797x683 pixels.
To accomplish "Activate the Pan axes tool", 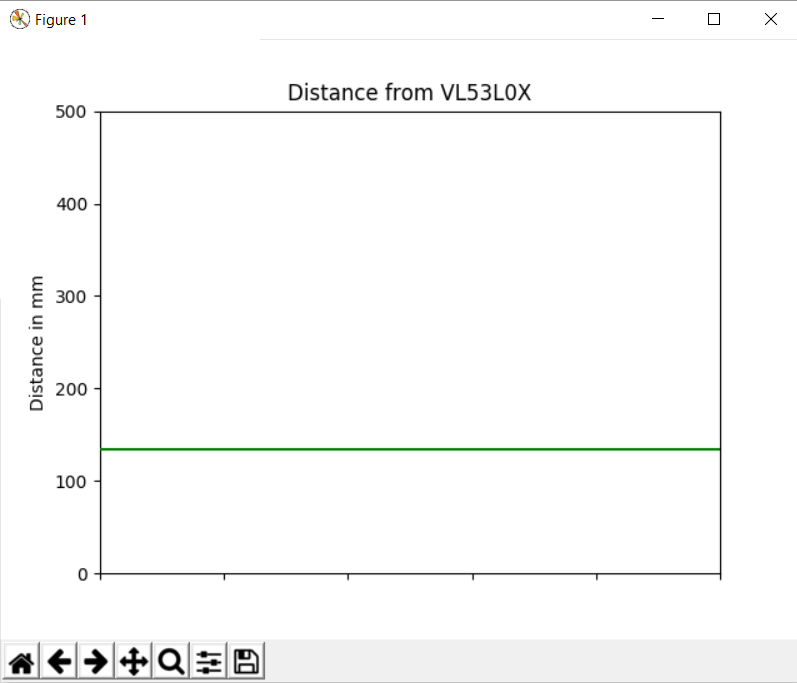I will (x=134, y=661).
